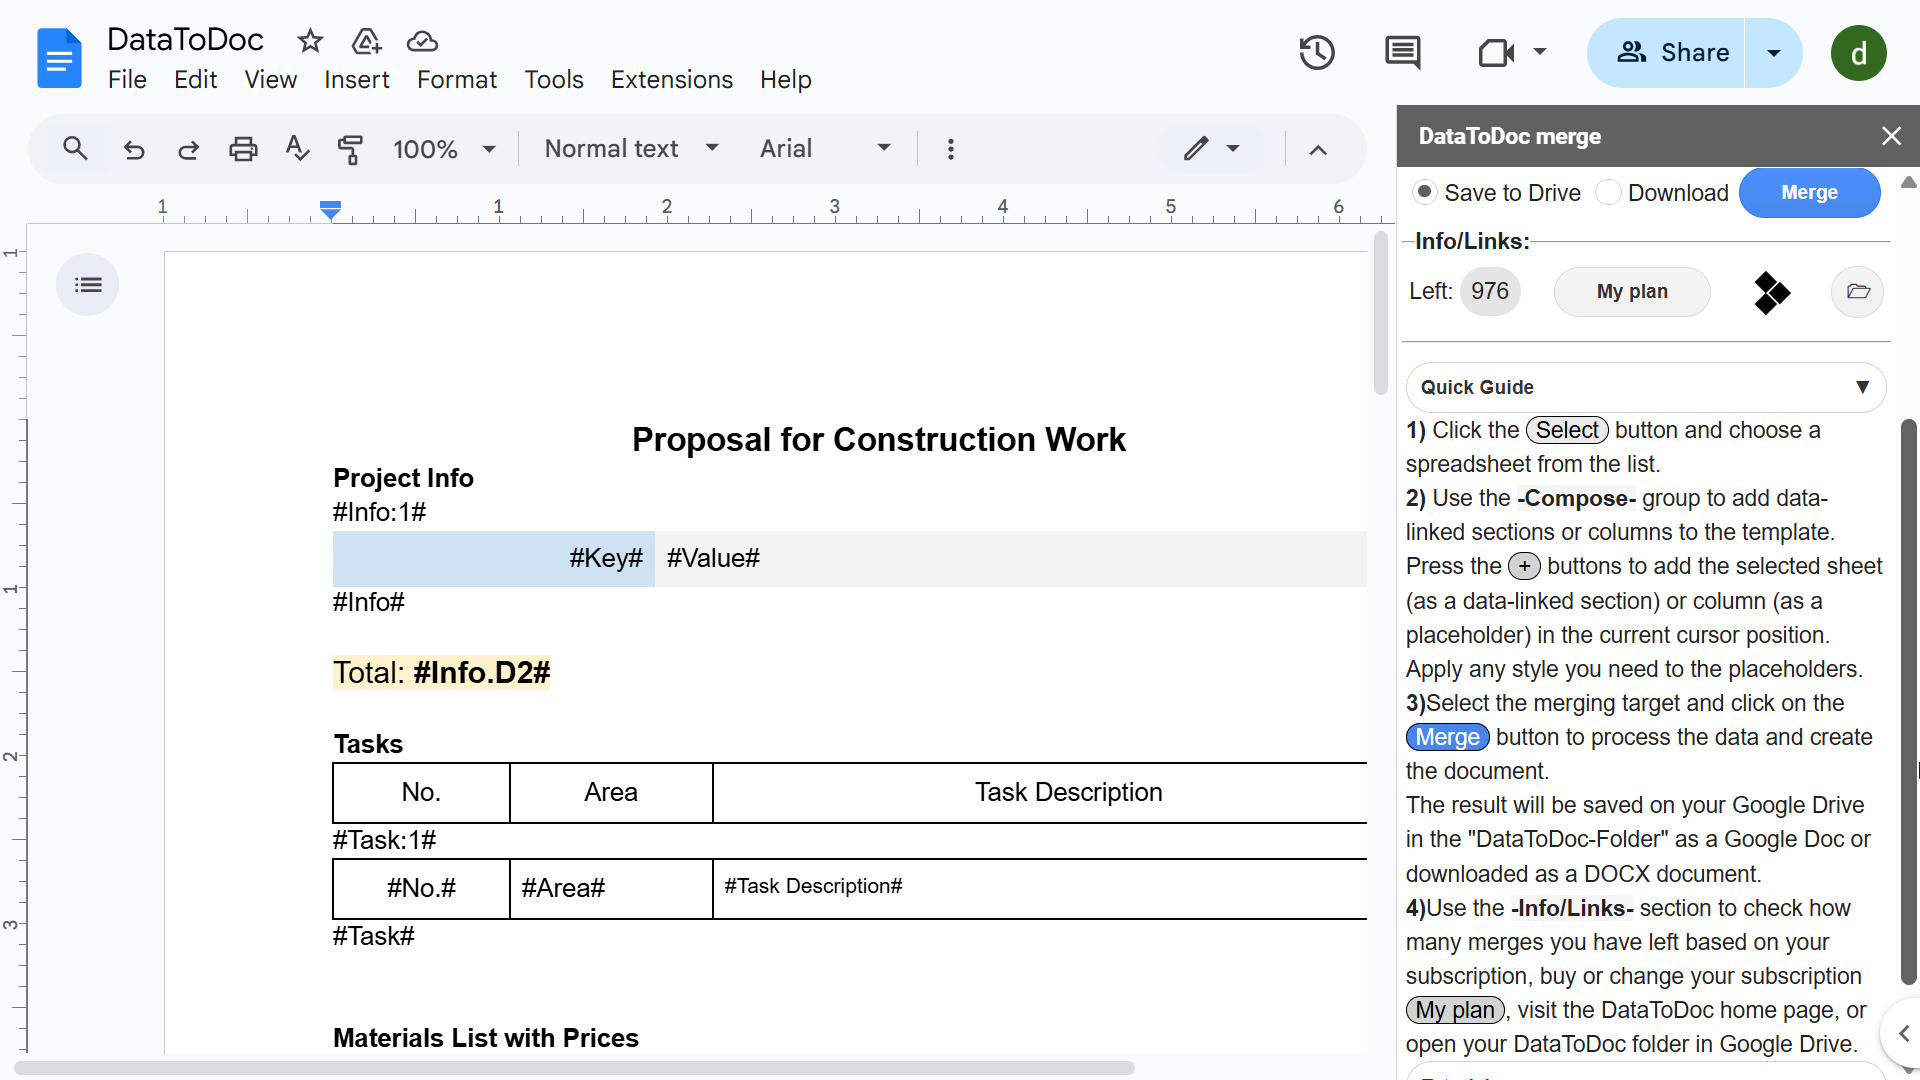Open the meeting options dropdown arrow
This screenshot has width=1920, height=1080.
click(x=1540, y=52)
